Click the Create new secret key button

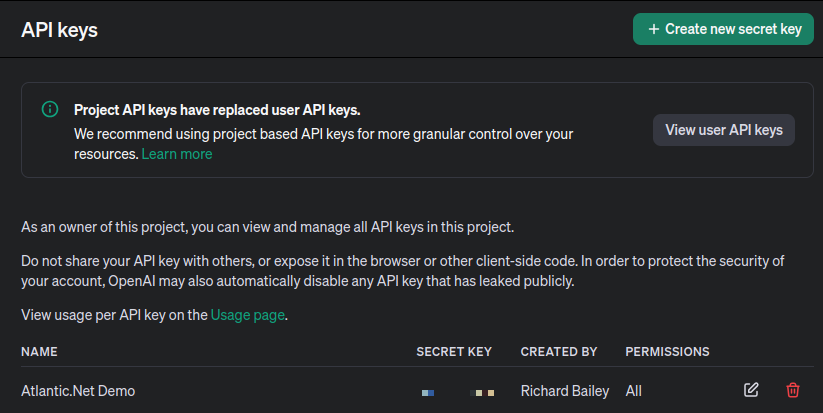pyautogui.click(x=723, y=29)
